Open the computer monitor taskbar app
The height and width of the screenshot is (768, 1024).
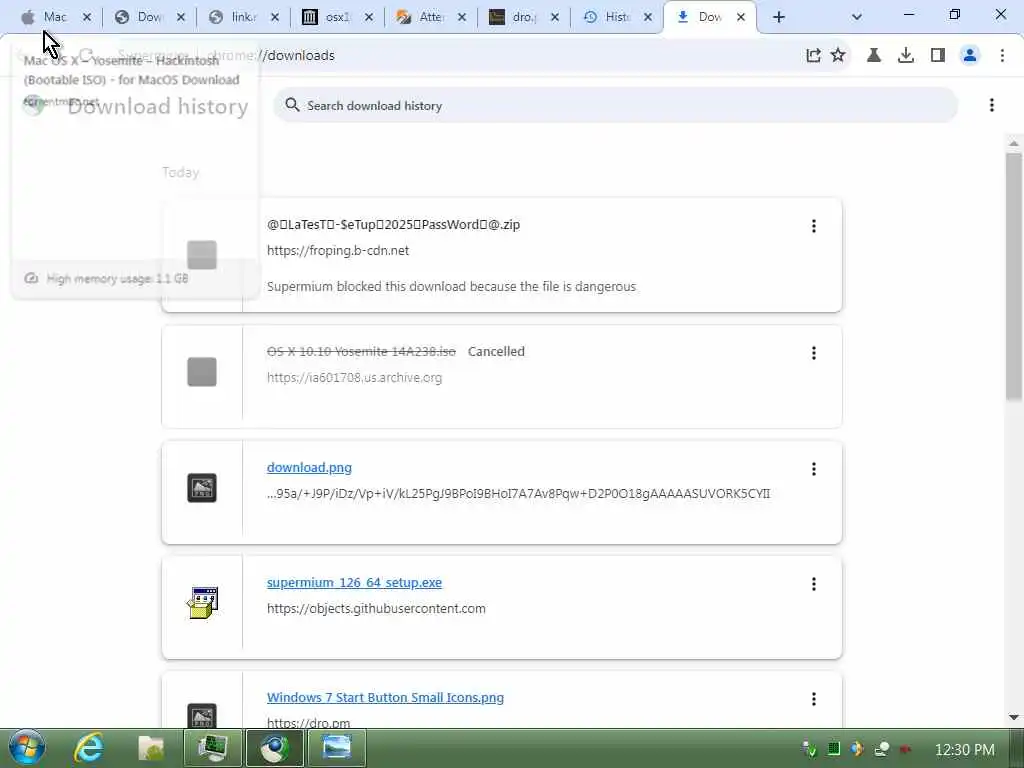click(x=212, y=748)
